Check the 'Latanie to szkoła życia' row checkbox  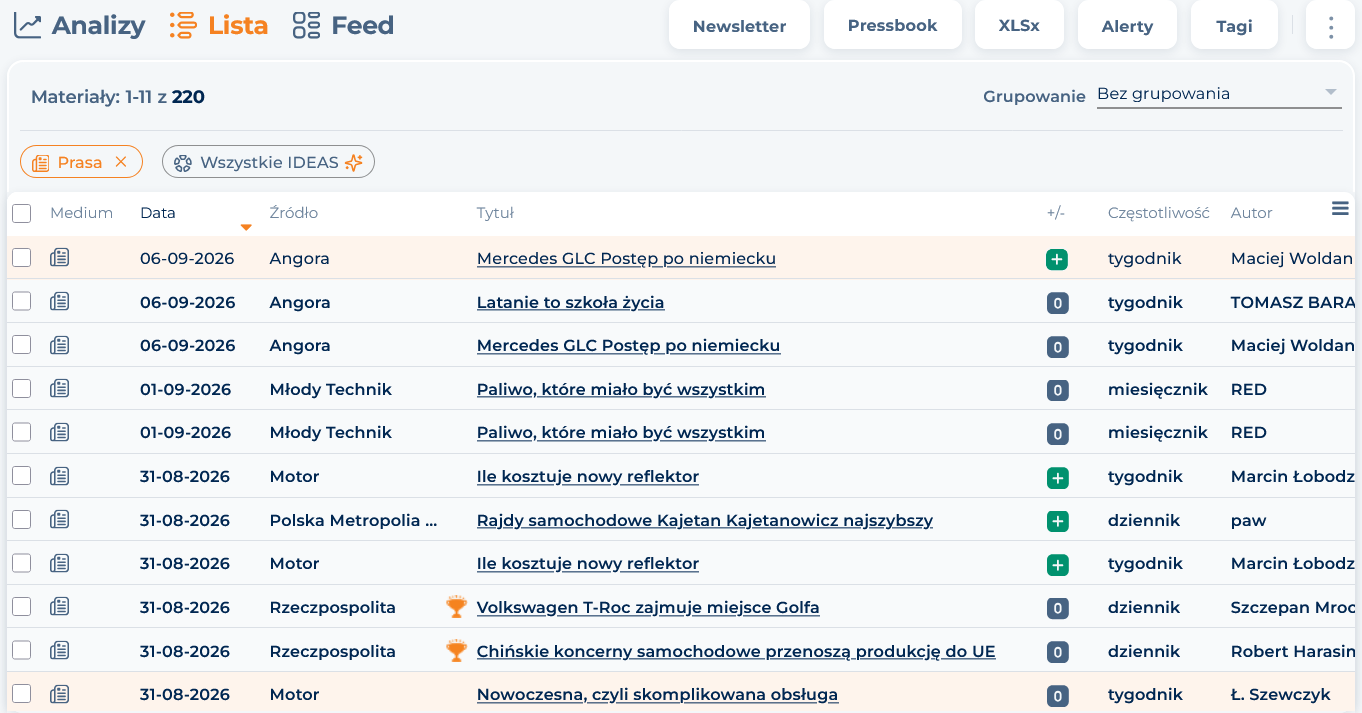coord(22,302)
